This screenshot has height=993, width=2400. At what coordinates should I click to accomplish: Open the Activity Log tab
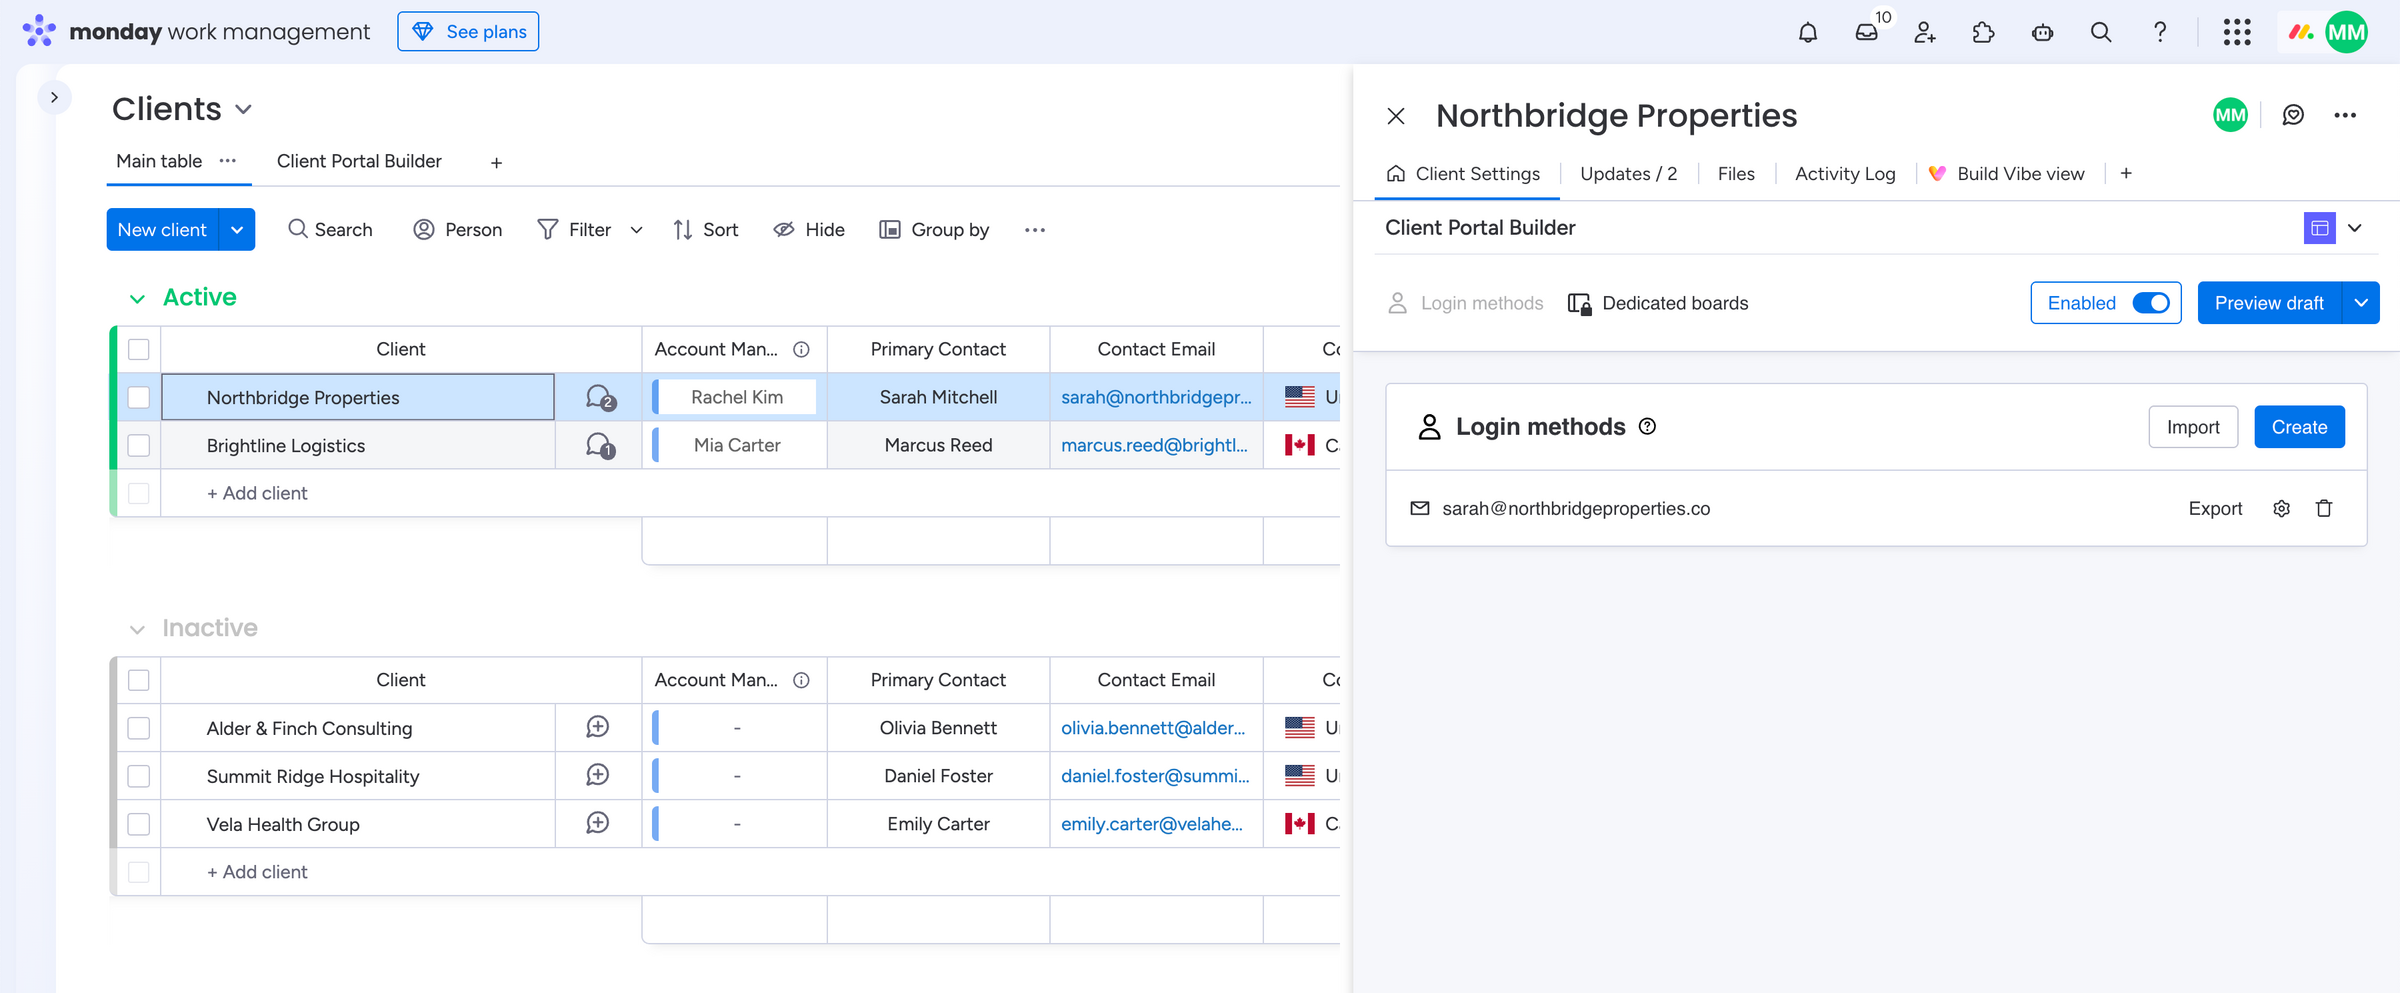point(1845,174)
